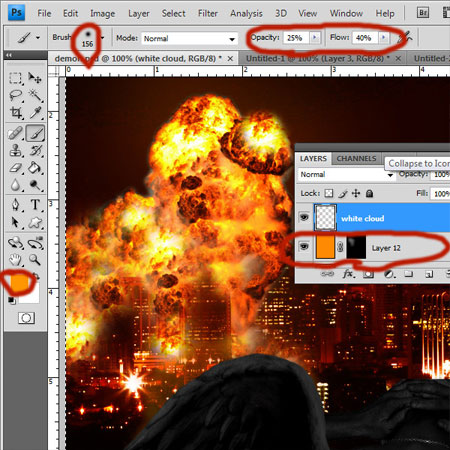Select the Horizontal Type tool
Viewport: 450px width, 450px height.
click(x=35, y=205)
